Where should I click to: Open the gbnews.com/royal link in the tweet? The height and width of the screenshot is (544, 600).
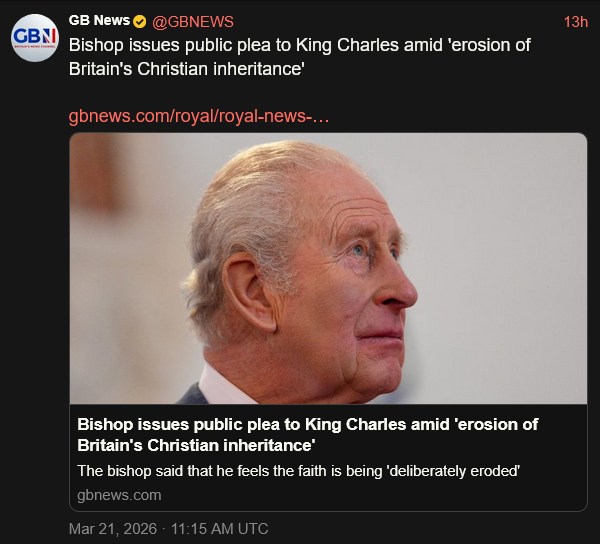[199, 116]
